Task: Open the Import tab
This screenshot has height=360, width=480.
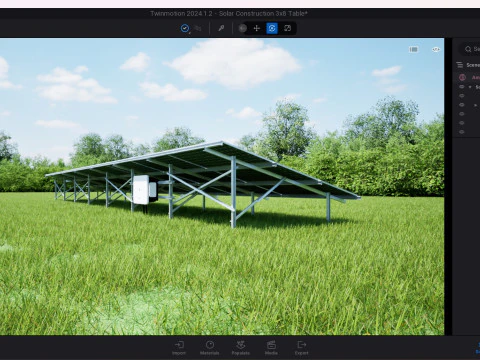Action: coord(179,348)
